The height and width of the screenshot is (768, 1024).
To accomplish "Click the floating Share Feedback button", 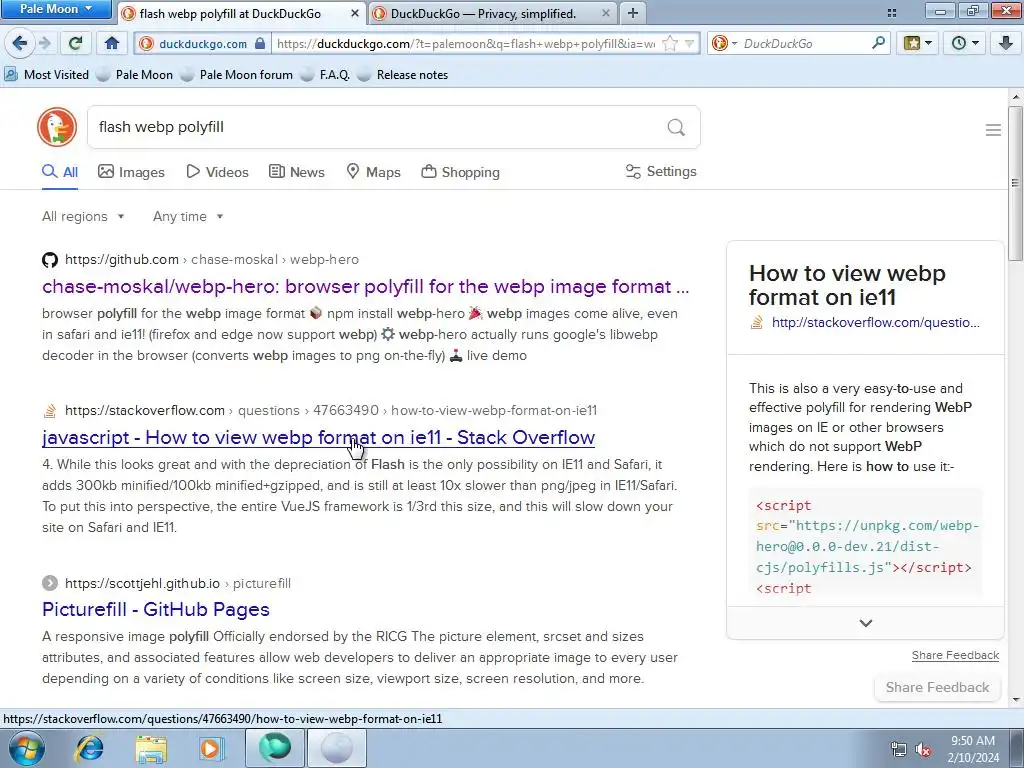I will click(x=937, y=687).
